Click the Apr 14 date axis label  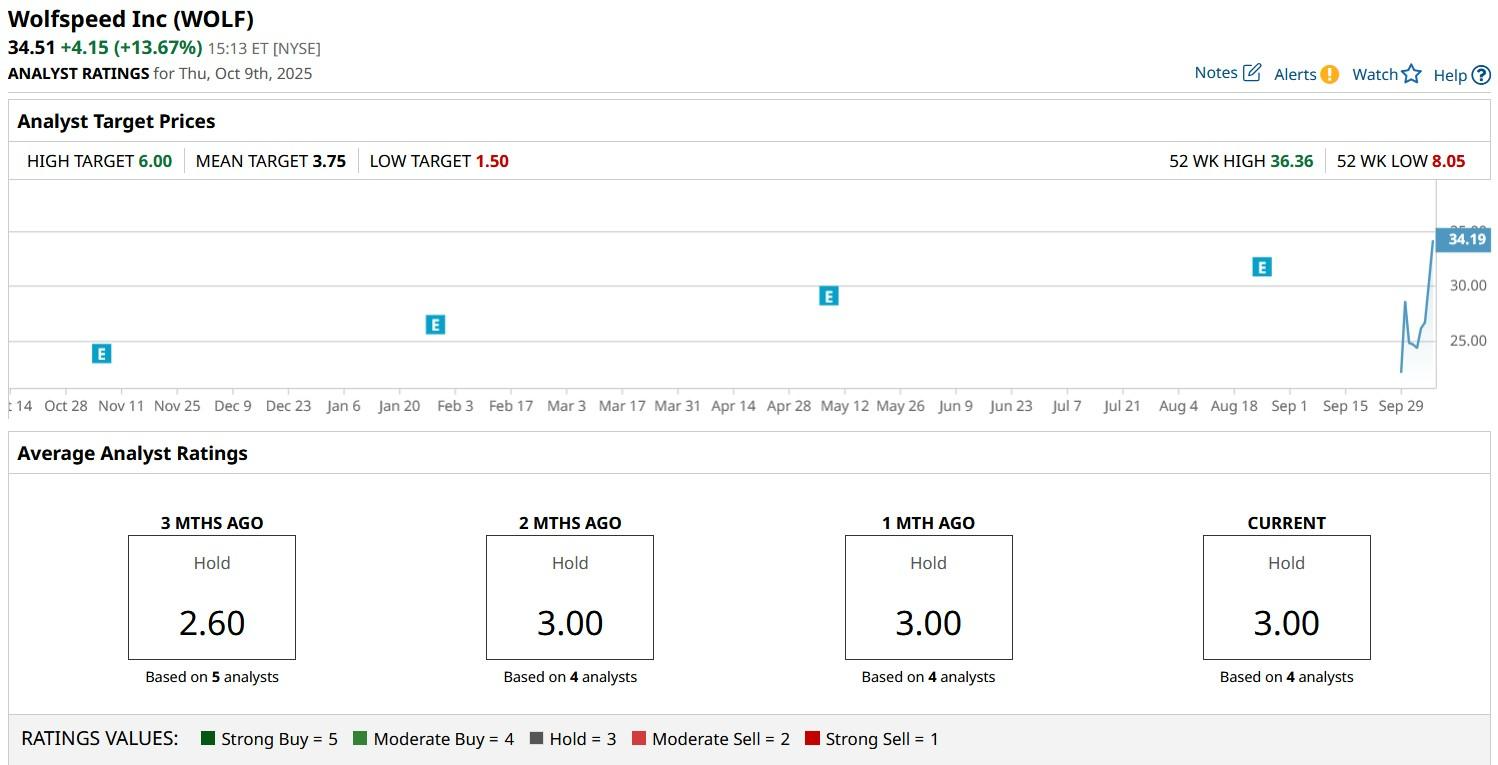pyautogui.click(x=733, y=406)
